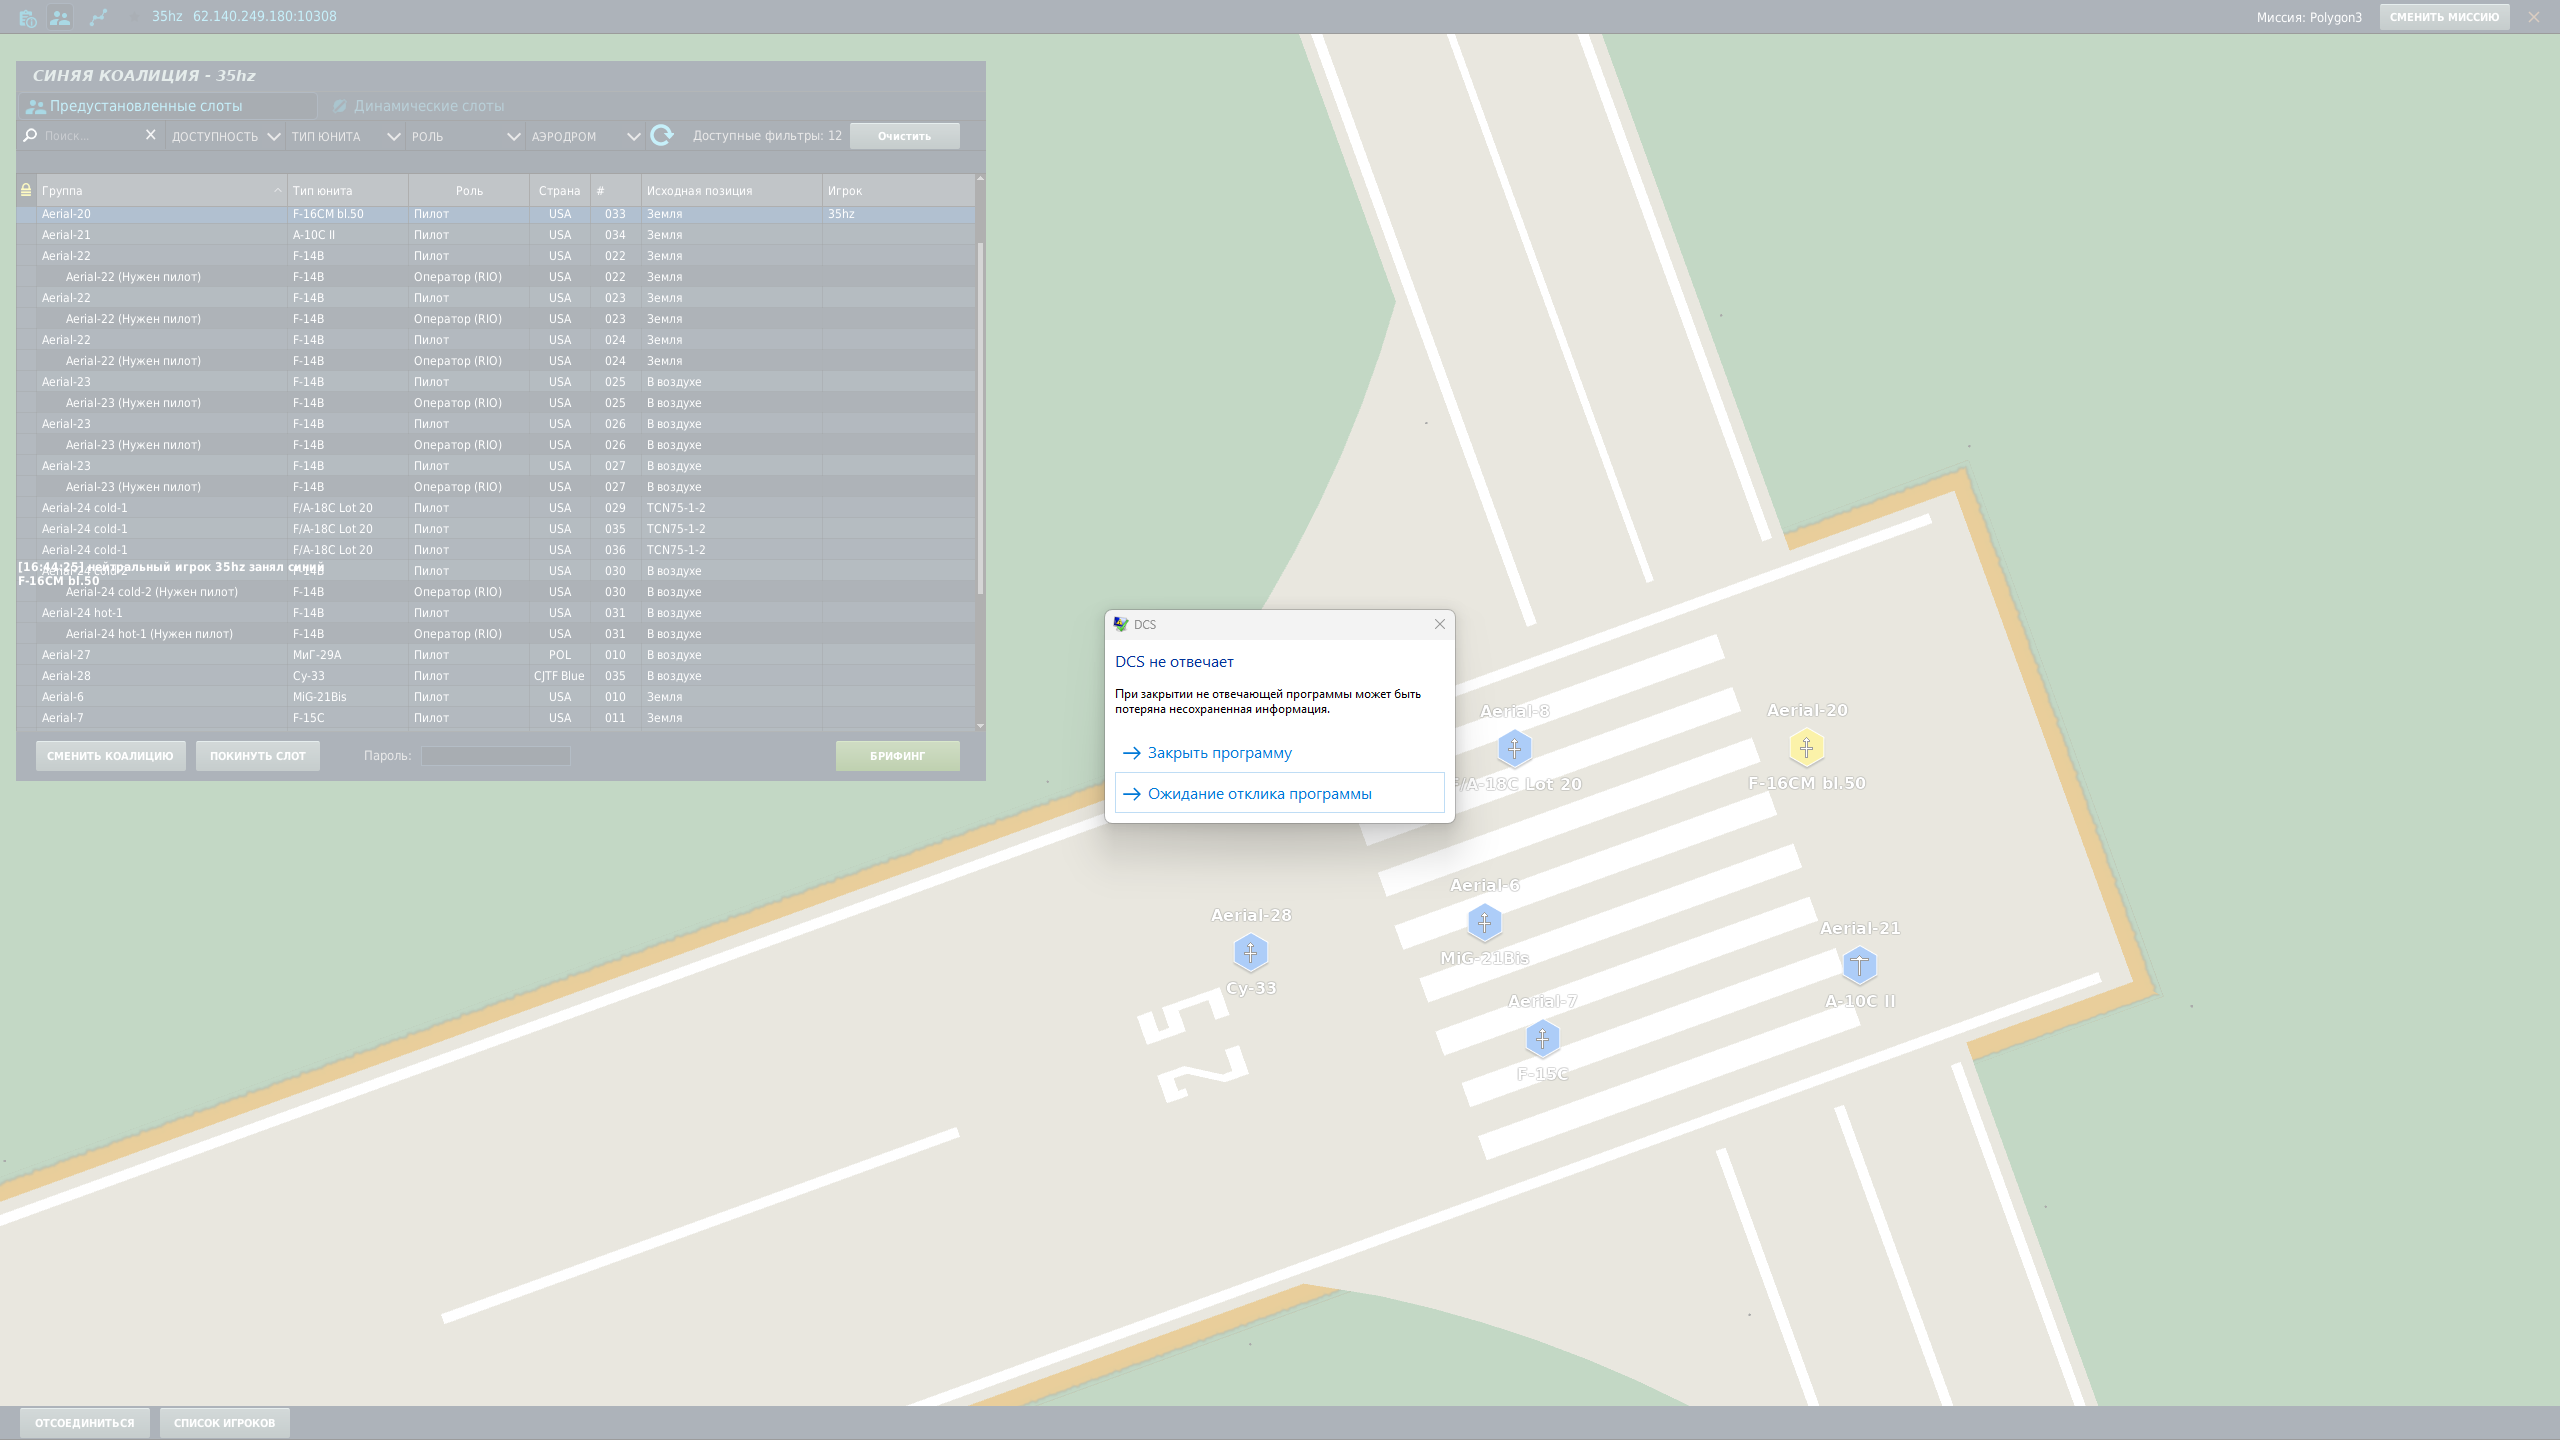
Task: Click server address 62.140.249.180:10308
Action: point(264,17)
